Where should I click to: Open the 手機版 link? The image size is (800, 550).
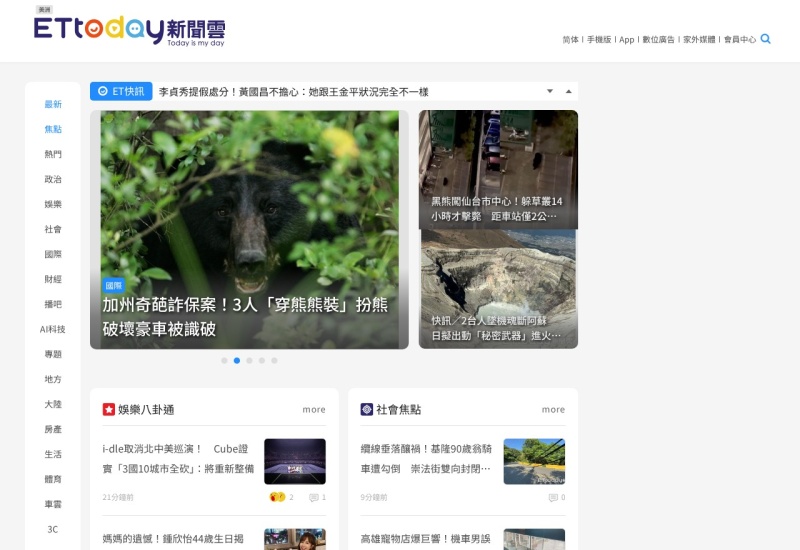599,39
